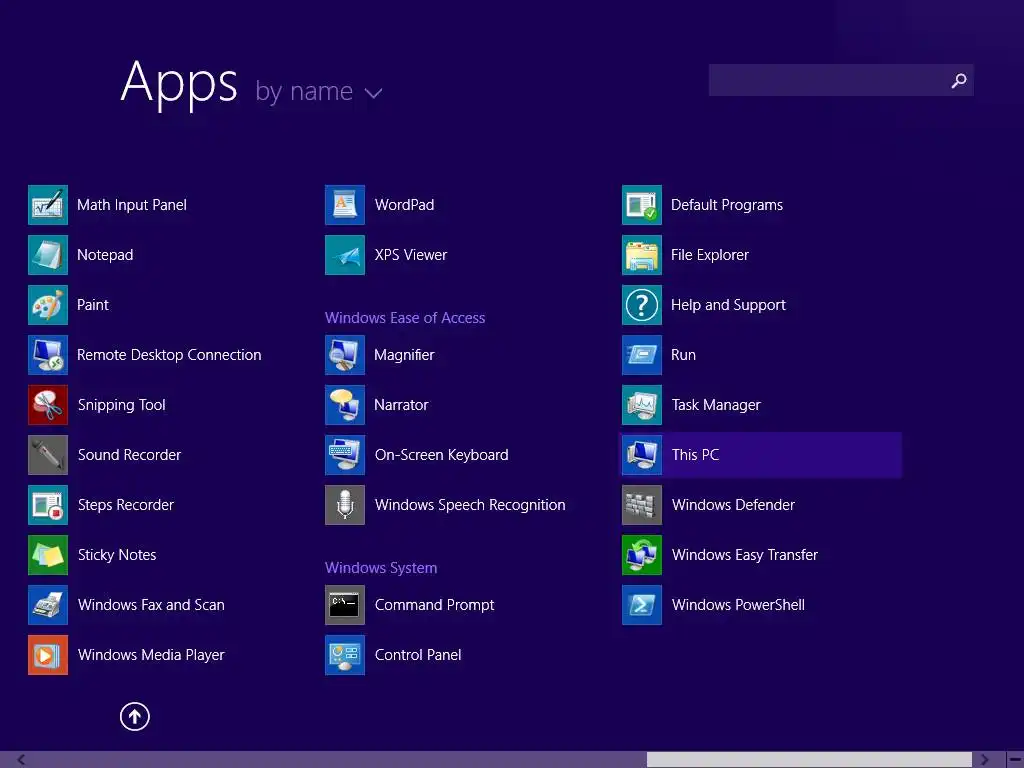Click the 'Sticky Notes' label
This screenshot has height=768, width=1024.
click(x=117, y=555)
